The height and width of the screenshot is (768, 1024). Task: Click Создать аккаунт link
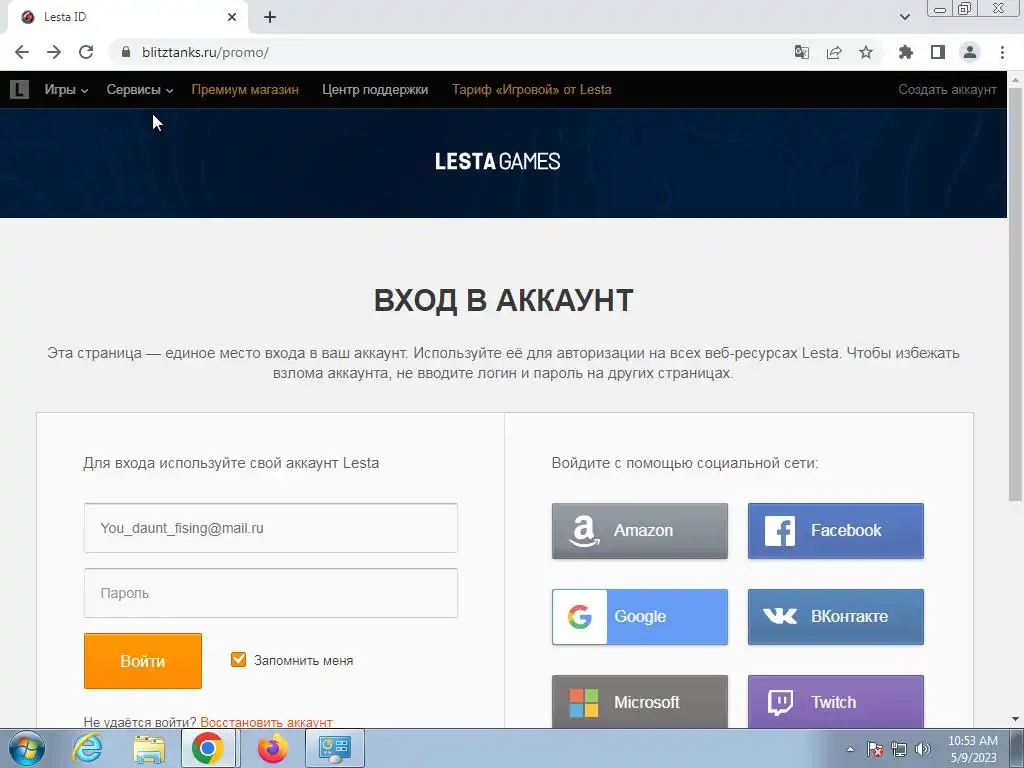click(948, 89)
